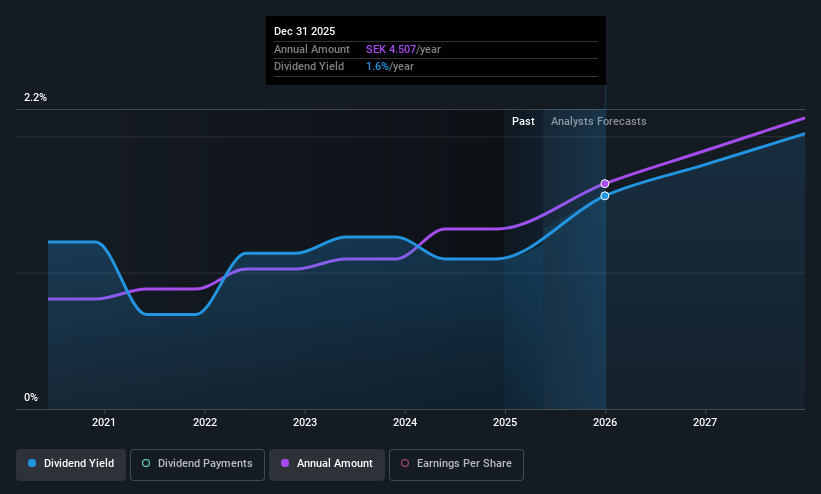821x494 pixels.
Task: Click the 1.6% dividend yield tooltip value
Action: coord(377,67)
